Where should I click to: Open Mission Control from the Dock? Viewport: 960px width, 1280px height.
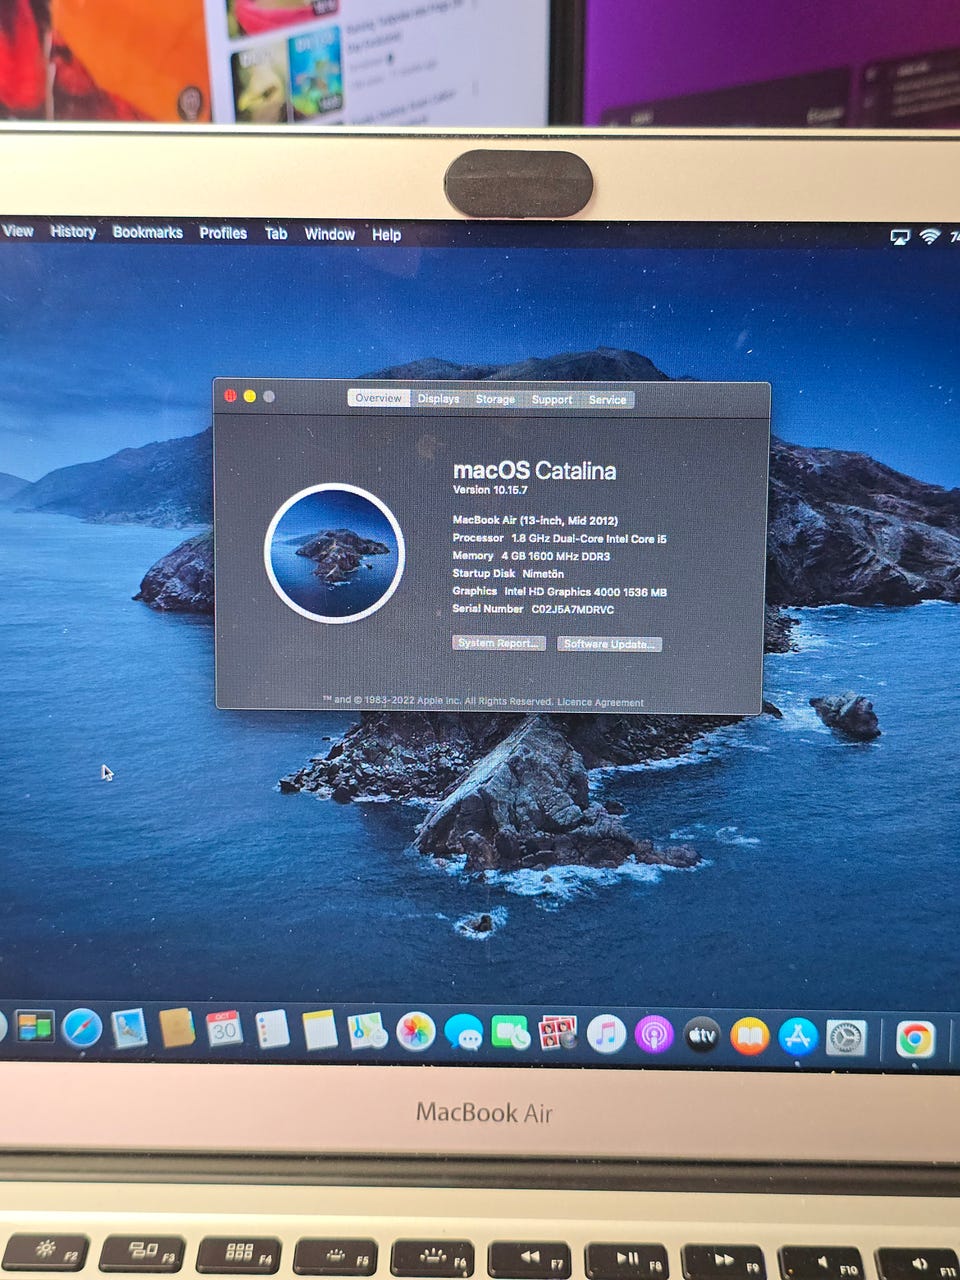point(33,1026)
